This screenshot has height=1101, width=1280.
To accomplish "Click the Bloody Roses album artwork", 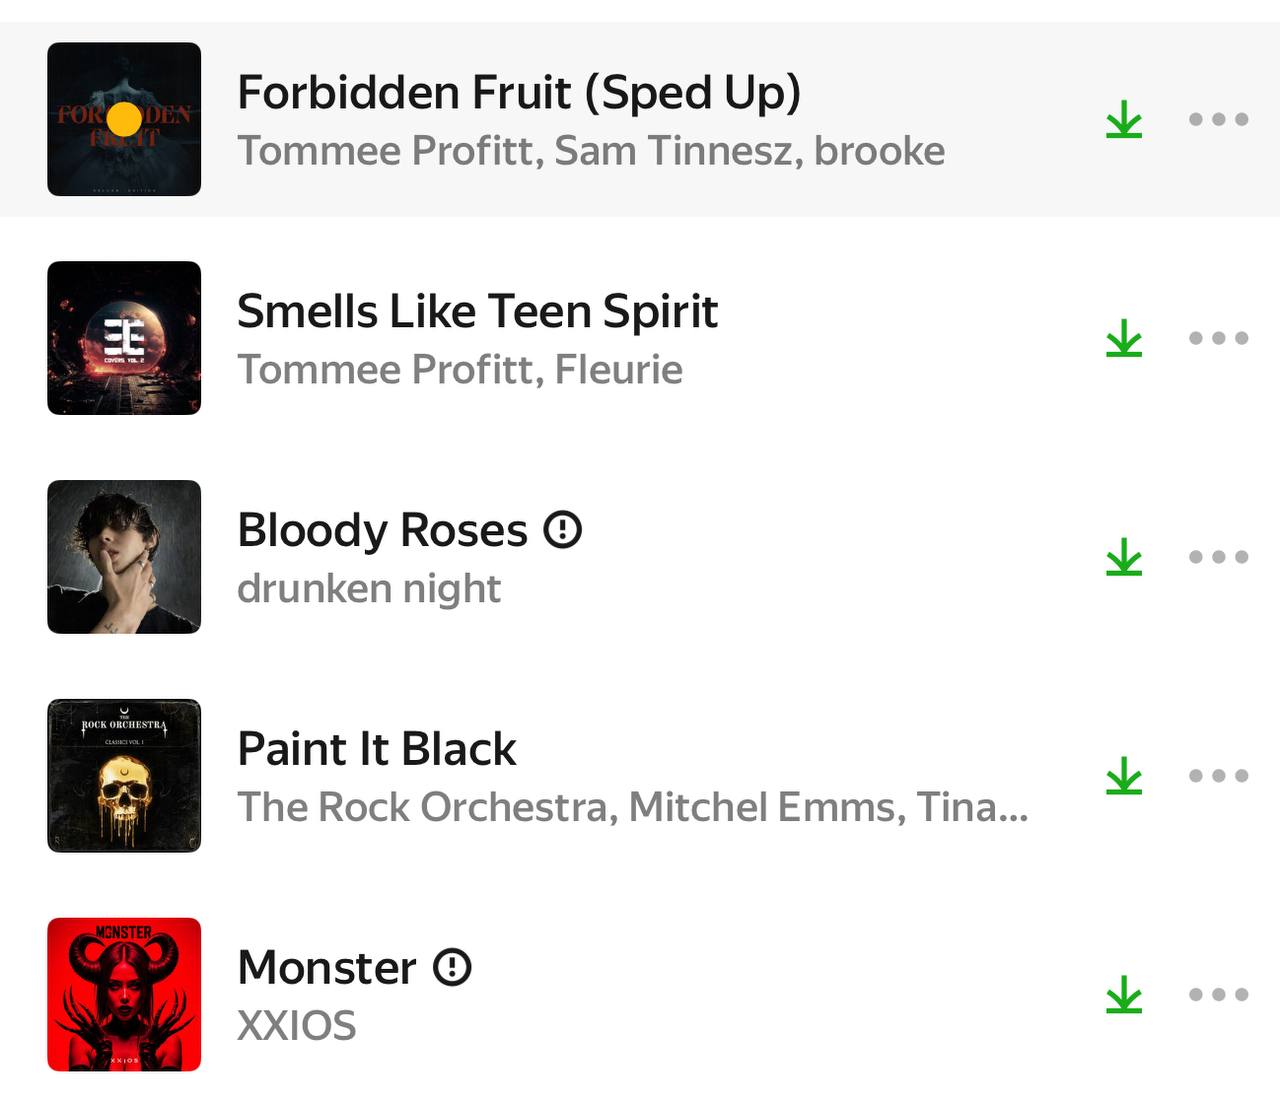I will tap(124, 557).
